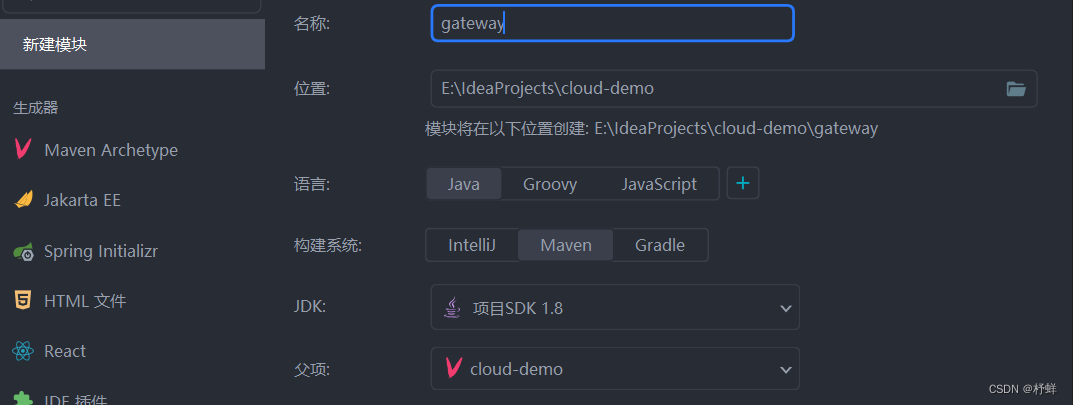Viewport: 1073px width, 405px height.
Task: Click the 构建系统: label
Action: [x=327, y=246]
